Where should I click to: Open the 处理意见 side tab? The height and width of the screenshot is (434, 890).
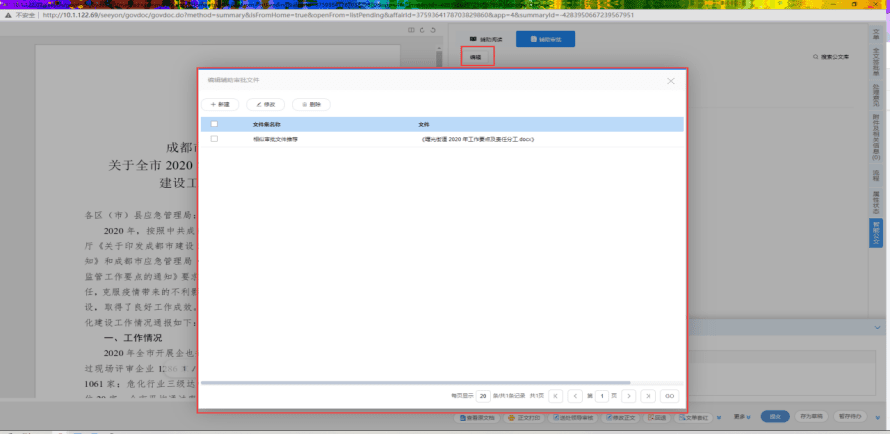(876, 96)
